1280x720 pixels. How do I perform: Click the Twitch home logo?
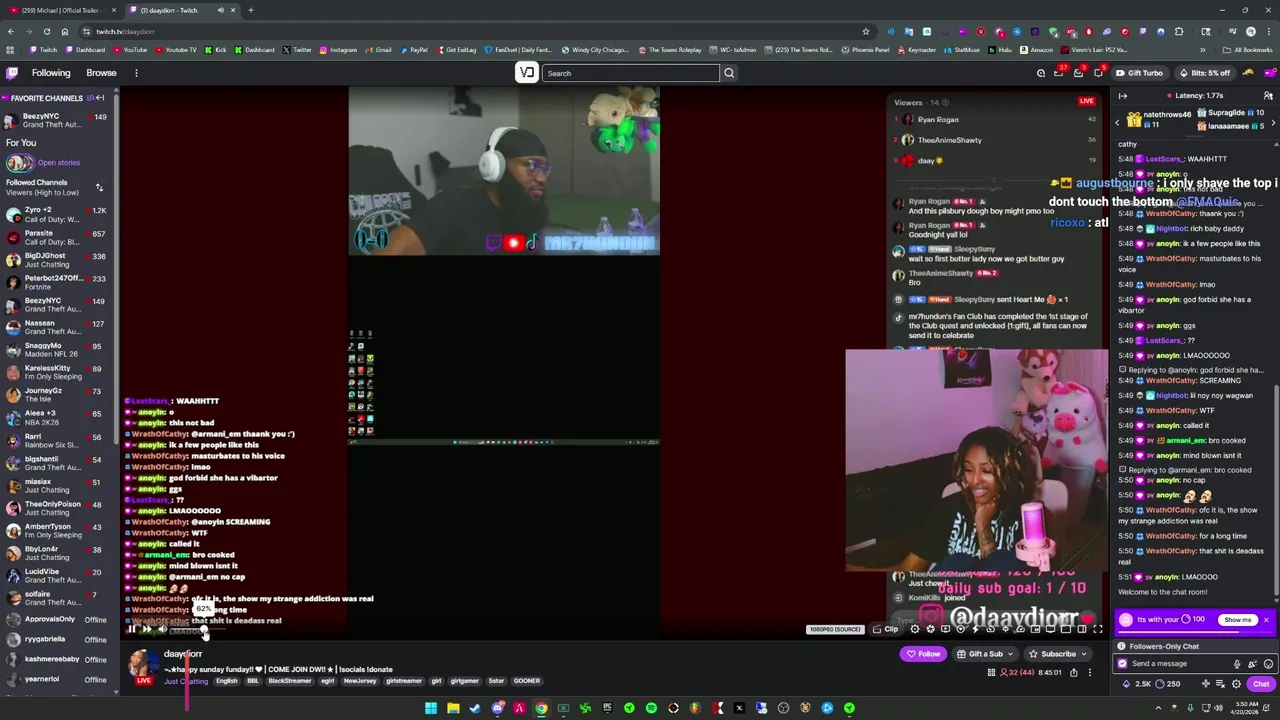point(12,73)
